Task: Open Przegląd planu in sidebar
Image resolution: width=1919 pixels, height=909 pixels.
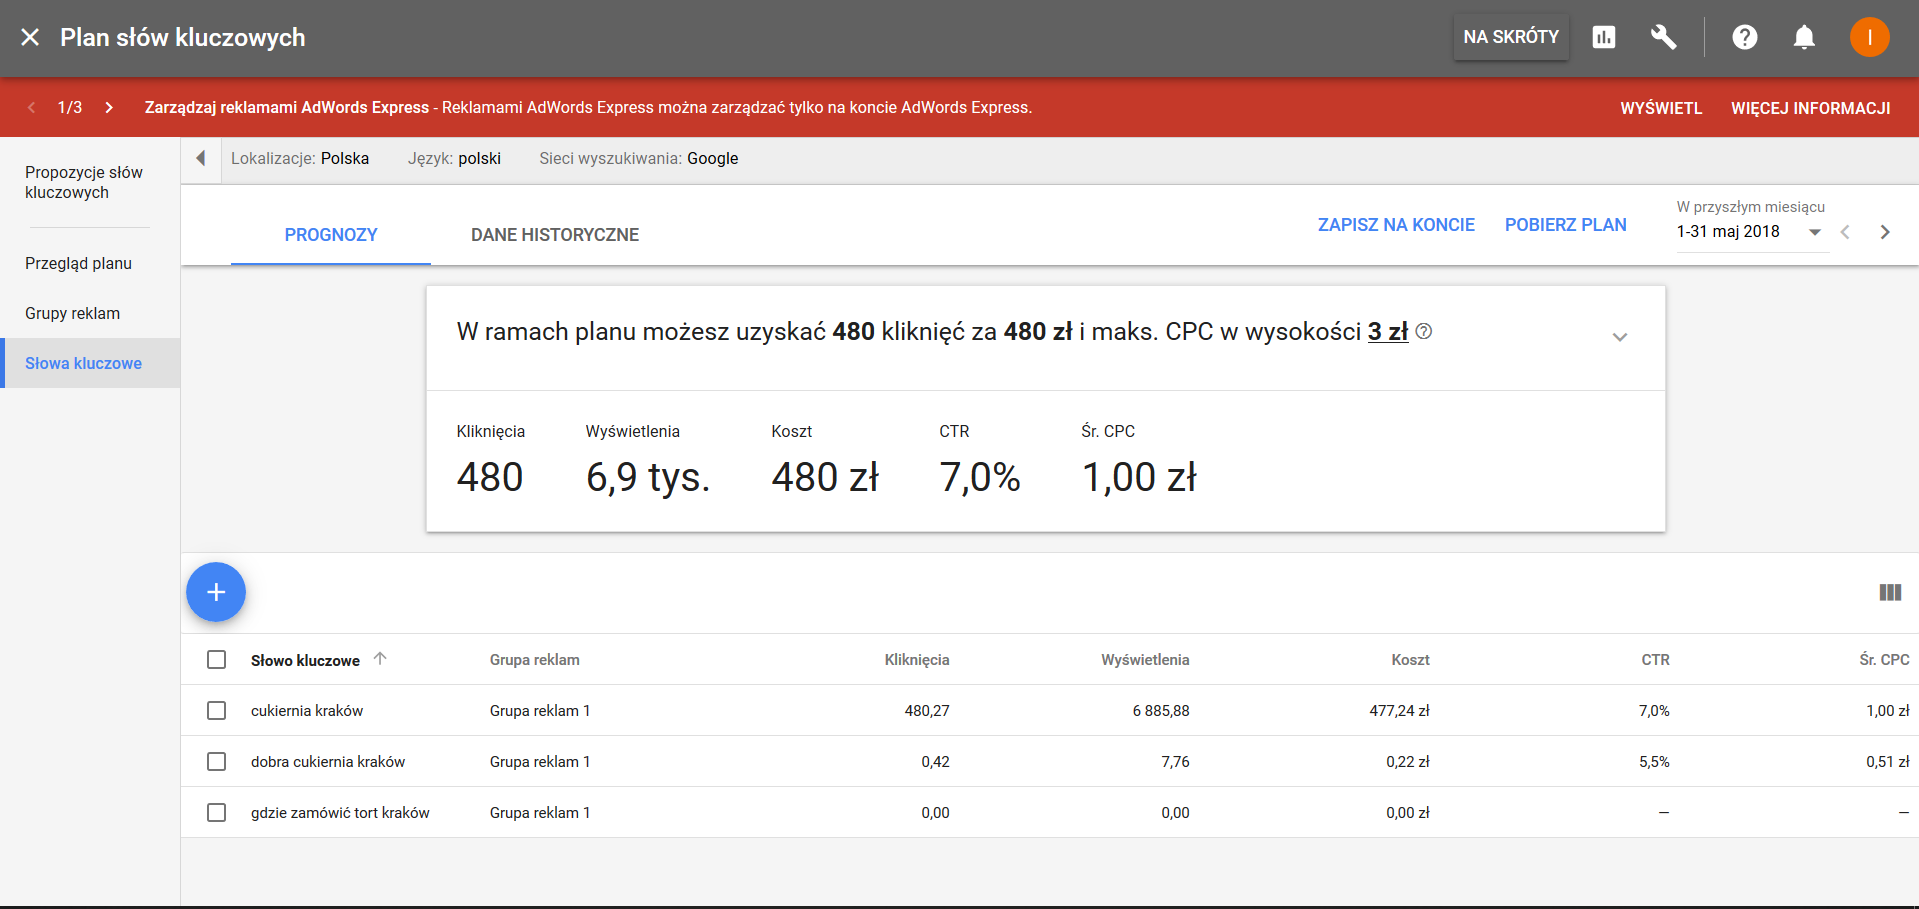Action: click(78, 263)
